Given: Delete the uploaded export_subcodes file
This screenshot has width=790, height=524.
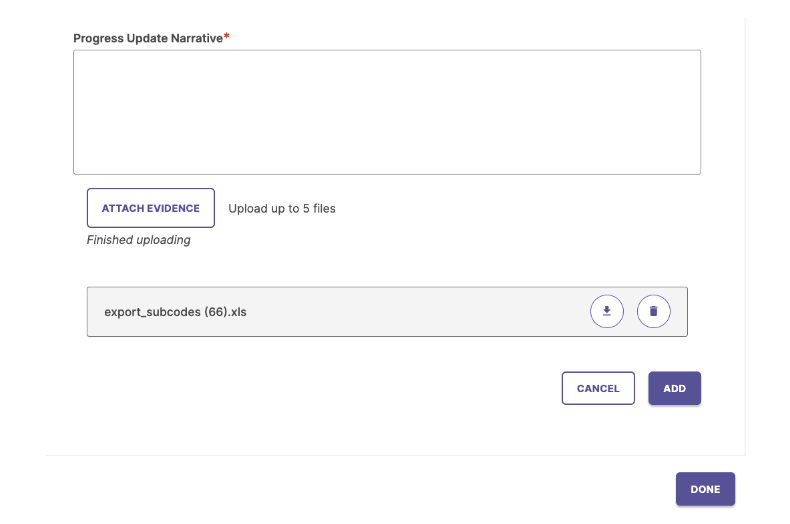Looking at the screenshot, I should (x=653, y=311).
